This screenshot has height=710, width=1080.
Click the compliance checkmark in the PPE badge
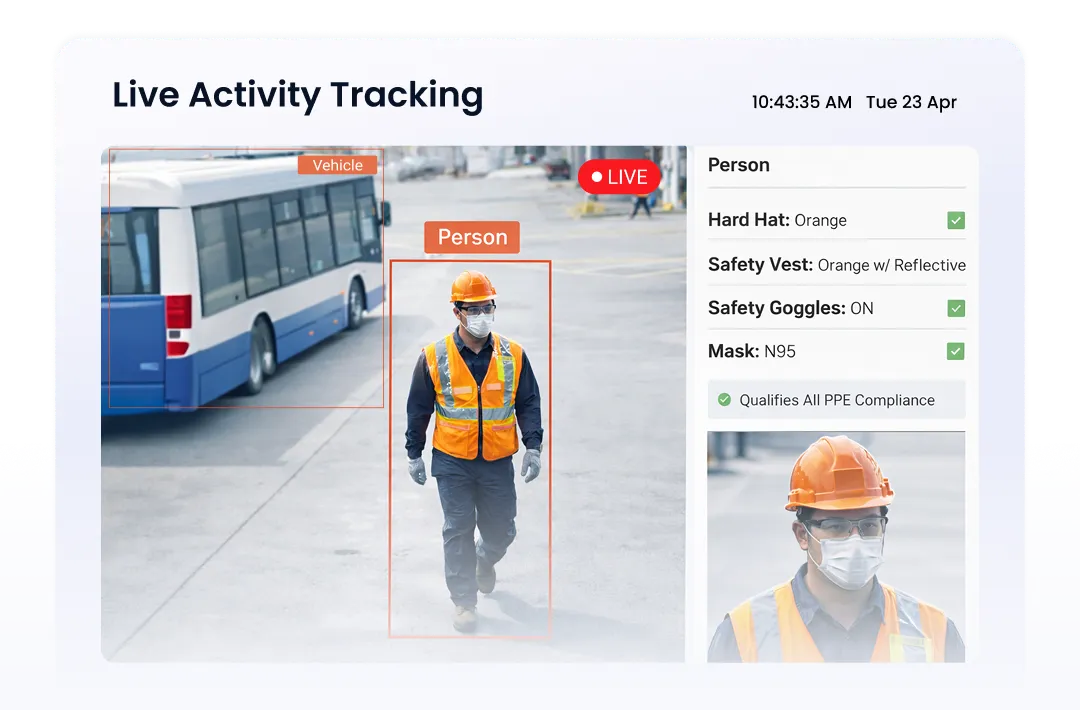724,399
